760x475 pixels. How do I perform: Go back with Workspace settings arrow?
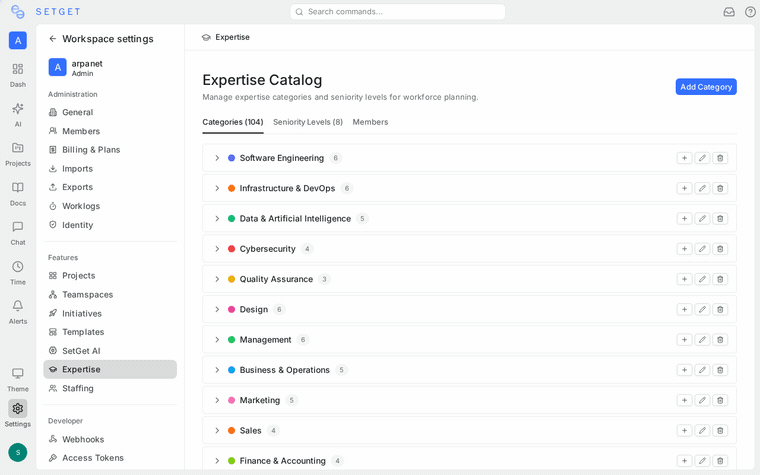[x=52, y=39]
